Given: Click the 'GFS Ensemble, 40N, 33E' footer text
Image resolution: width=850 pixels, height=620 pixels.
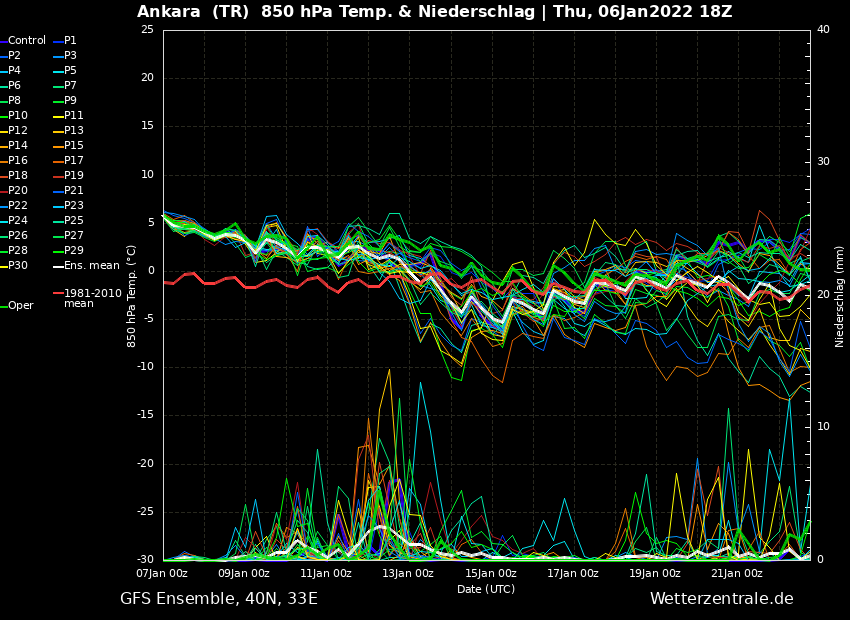Looking at the screenshot, I should (219, 599).
